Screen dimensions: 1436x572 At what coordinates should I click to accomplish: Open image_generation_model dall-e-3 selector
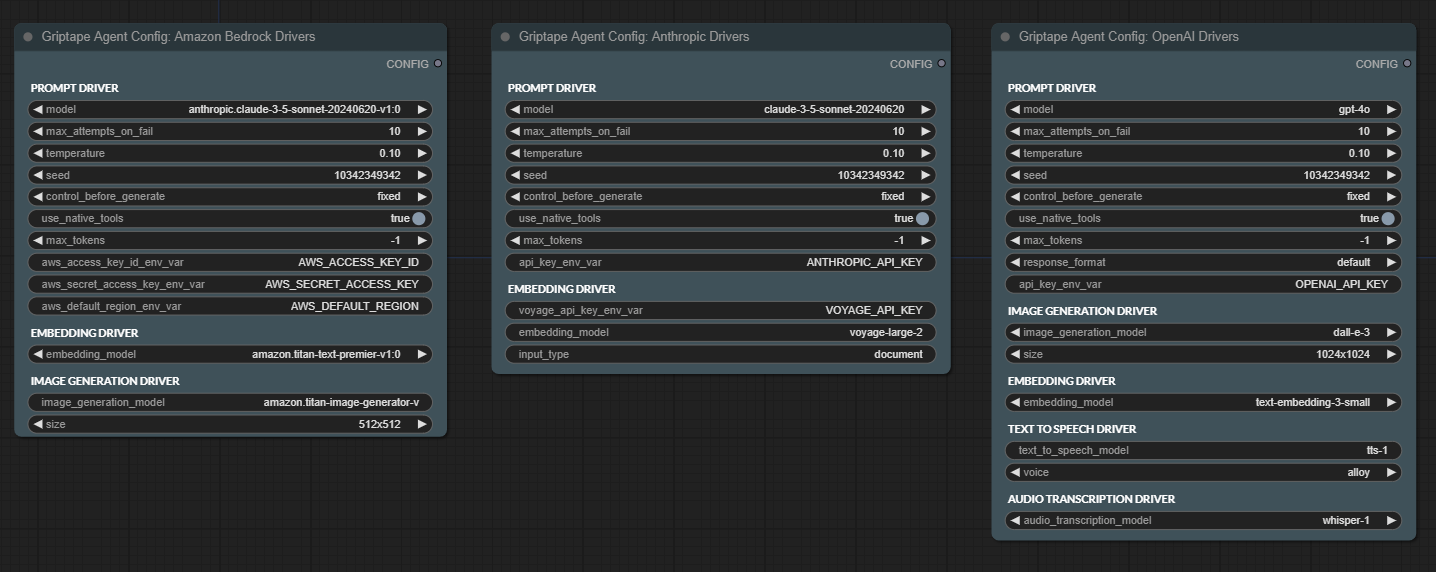pyautogui.click(x=1204, y=333)
